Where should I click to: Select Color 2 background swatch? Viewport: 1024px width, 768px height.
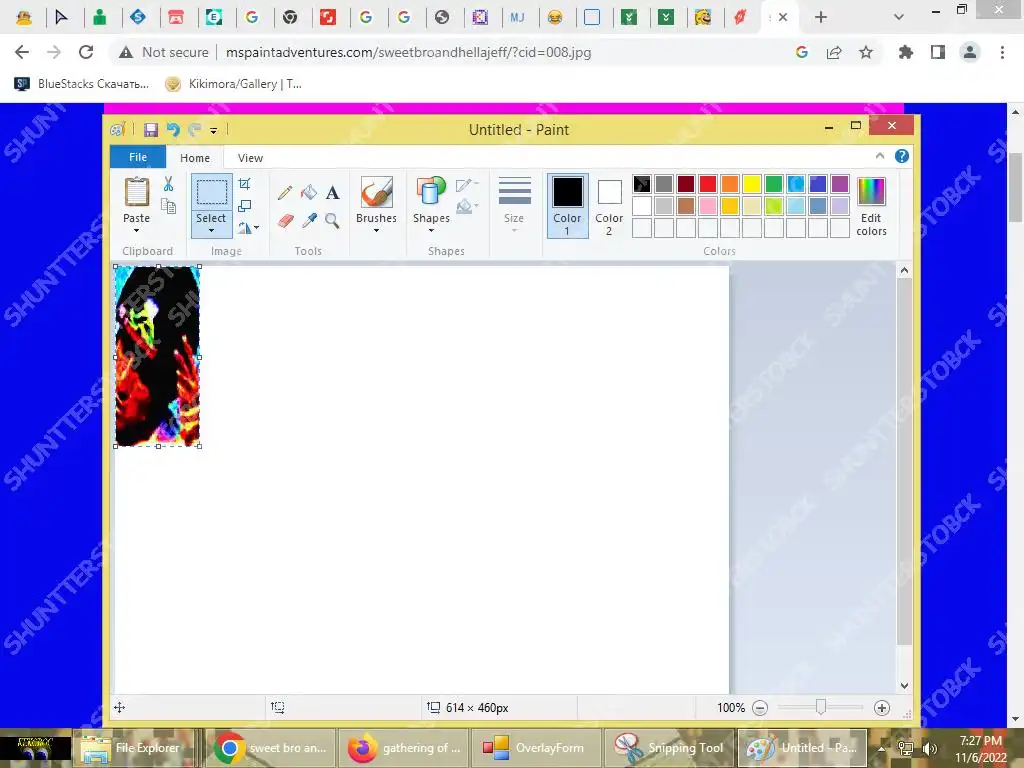(609, 205)
